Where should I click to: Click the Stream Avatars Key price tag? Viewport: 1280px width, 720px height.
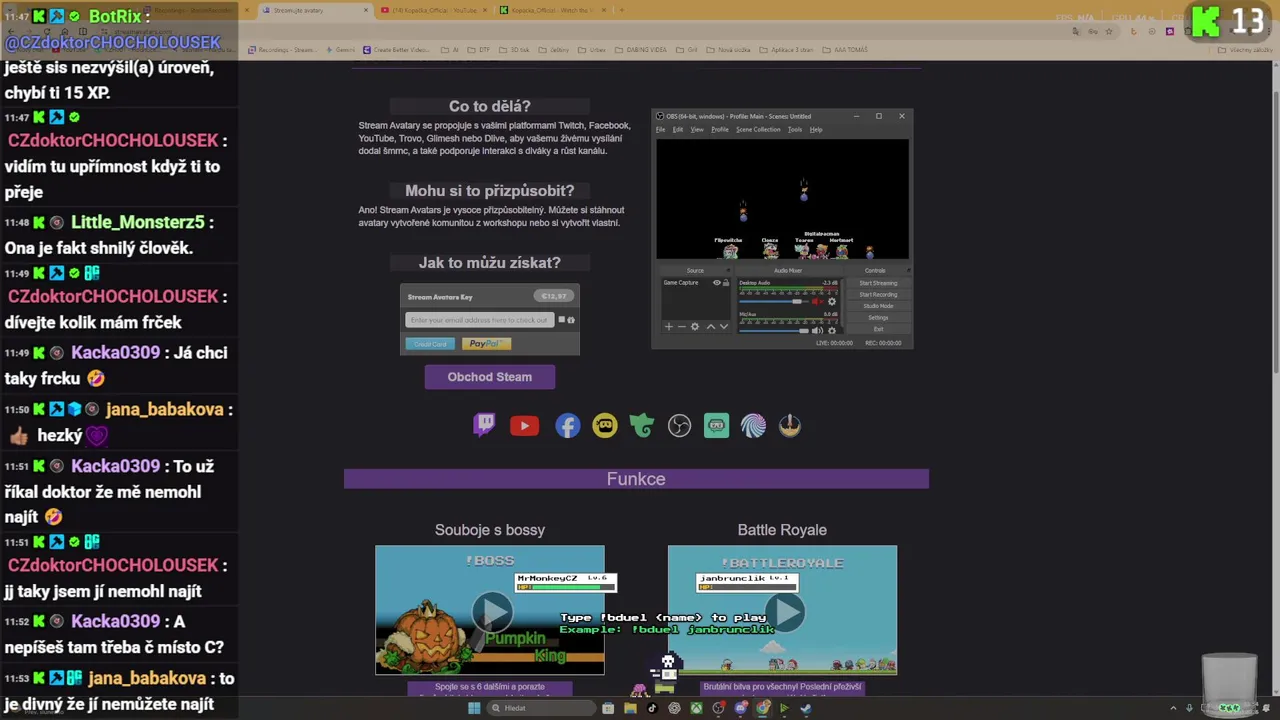click(553, 296)
